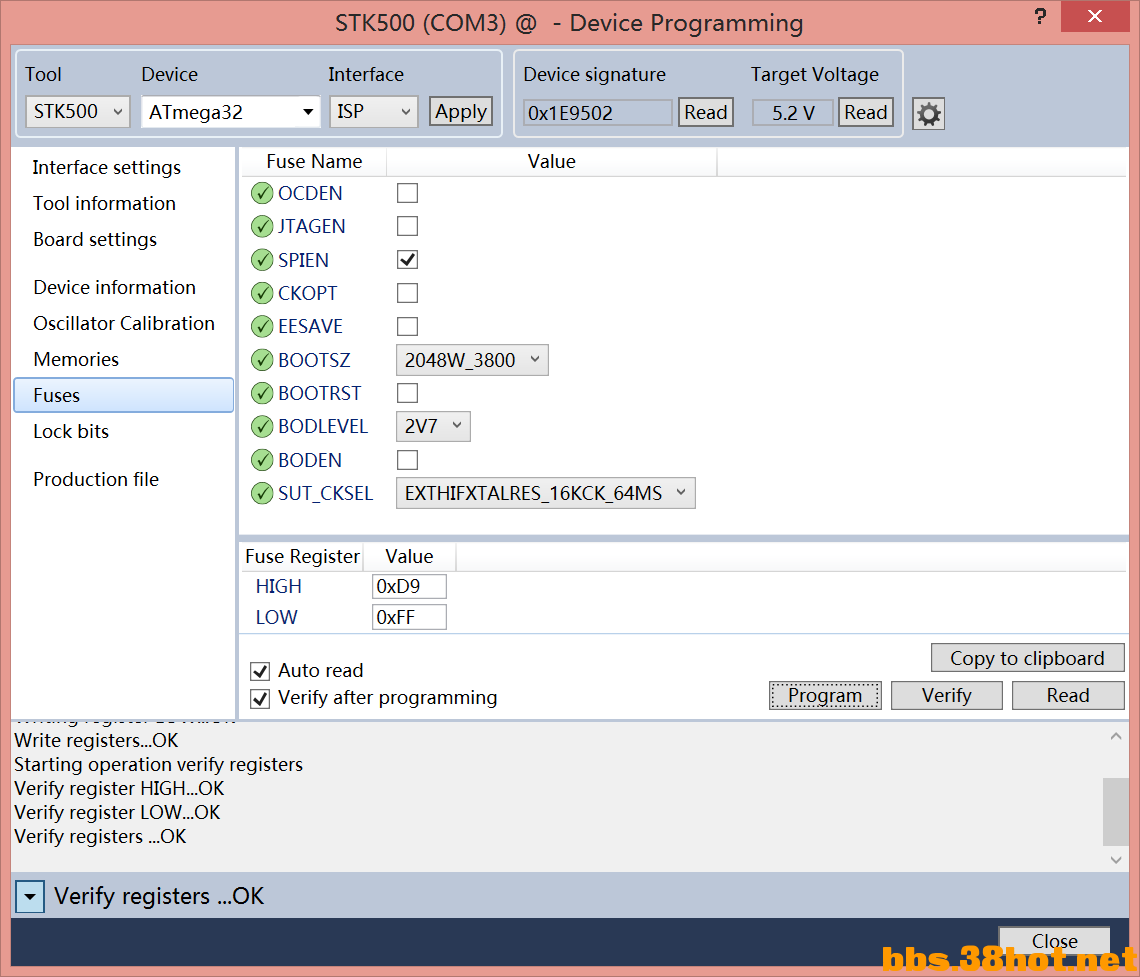Open the Board settings page
1140x977 pixels.
point(95,240)
